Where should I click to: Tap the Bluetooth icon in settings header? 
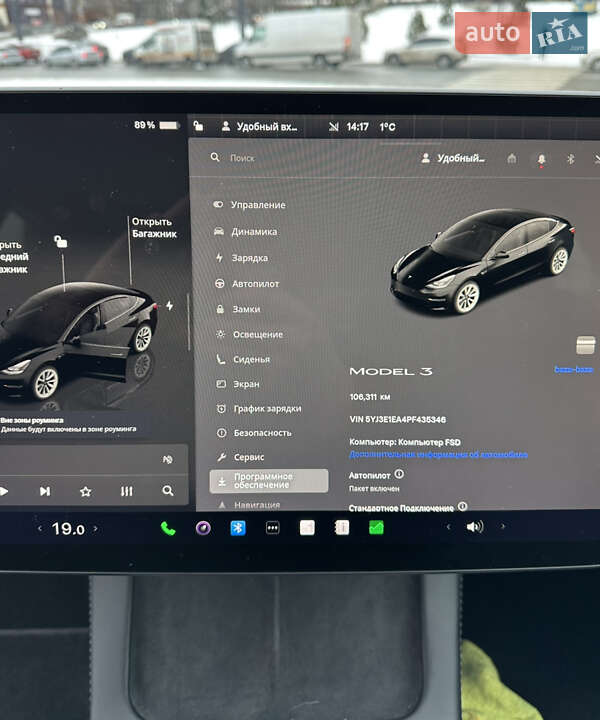click(x=570, y=159)
